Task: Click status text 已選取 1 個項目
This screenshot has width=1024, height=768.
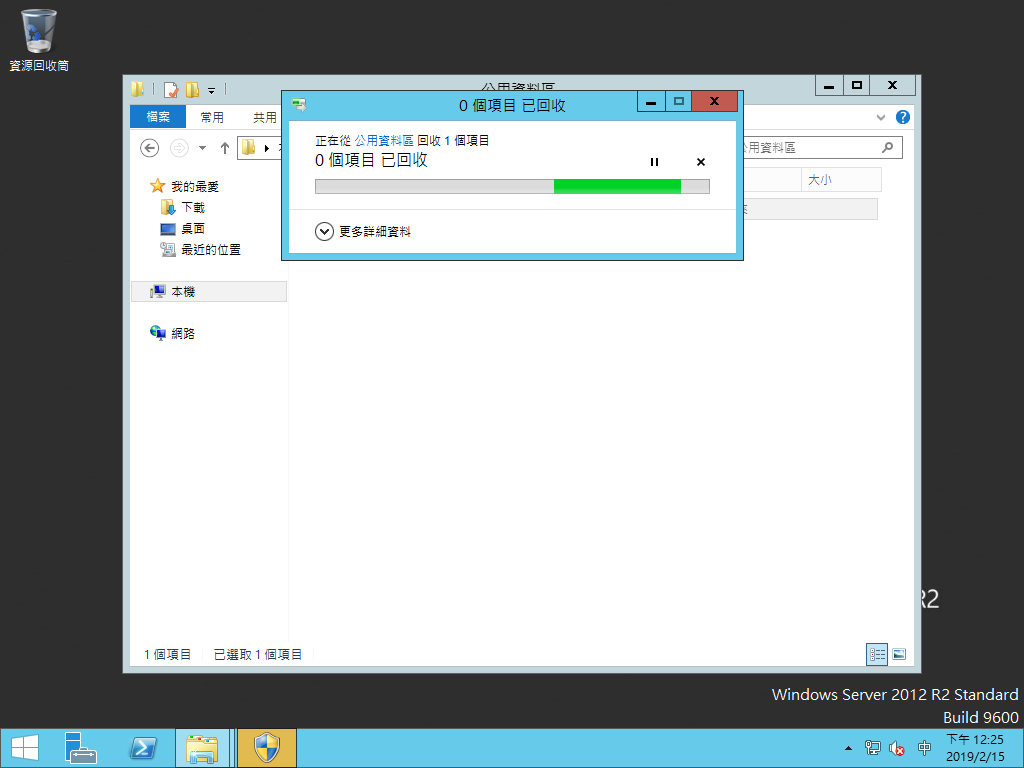Action: point(258,654)
